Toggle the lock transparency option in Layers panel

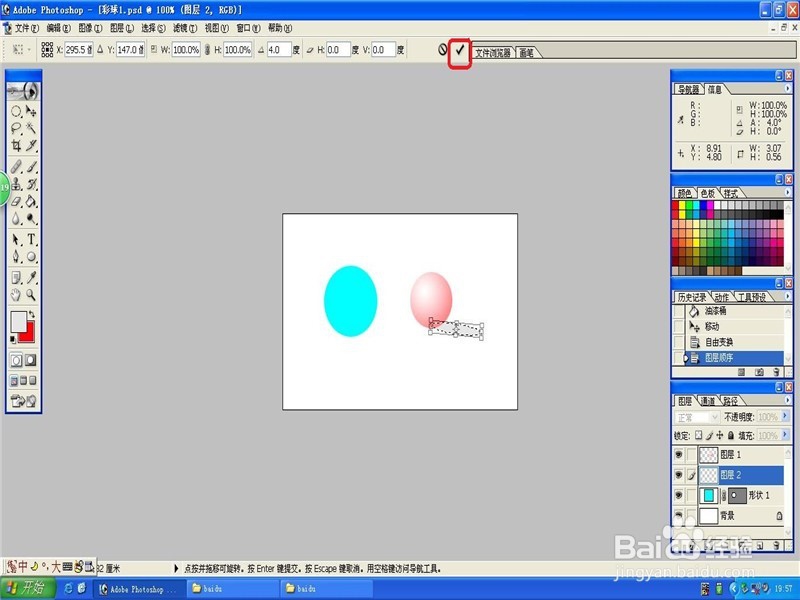point(699,435)
